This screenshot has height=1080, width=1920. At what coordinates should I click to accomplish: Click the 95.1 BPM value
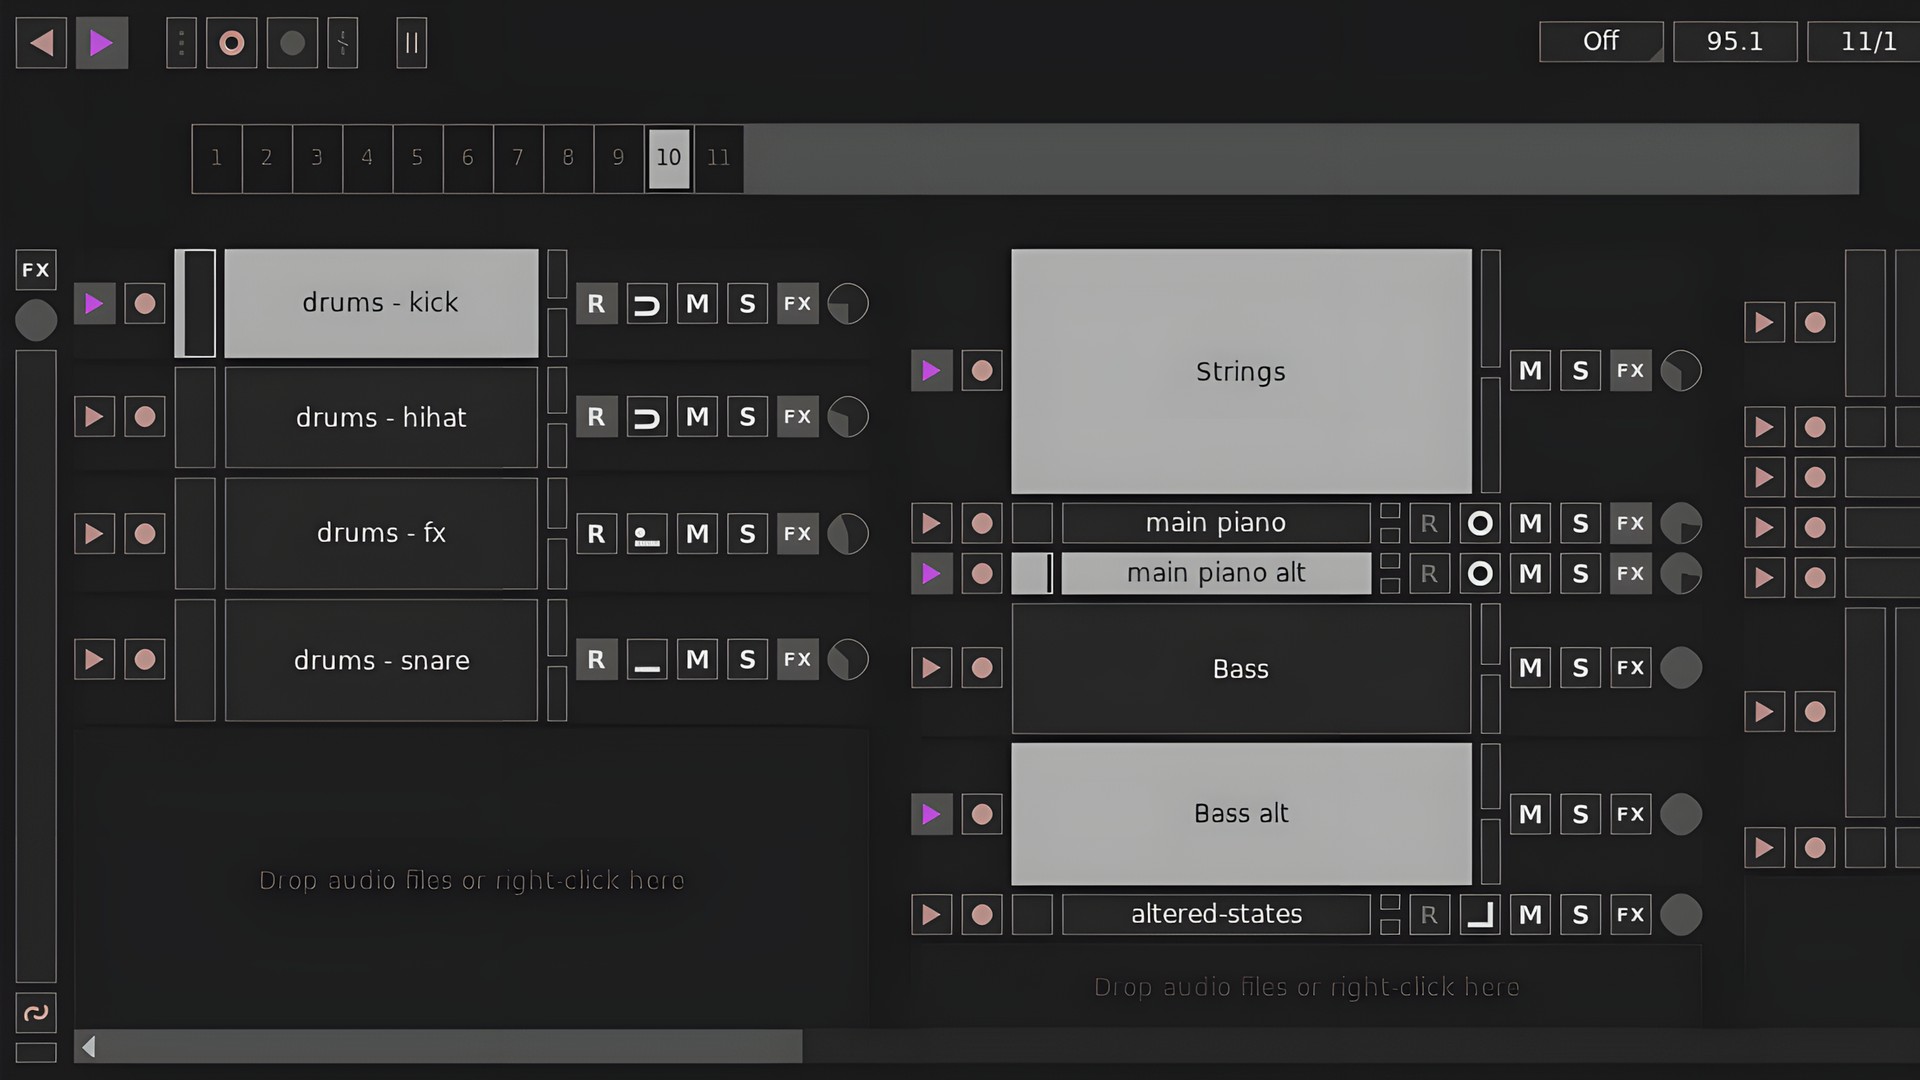click(x=1735, y=42)
